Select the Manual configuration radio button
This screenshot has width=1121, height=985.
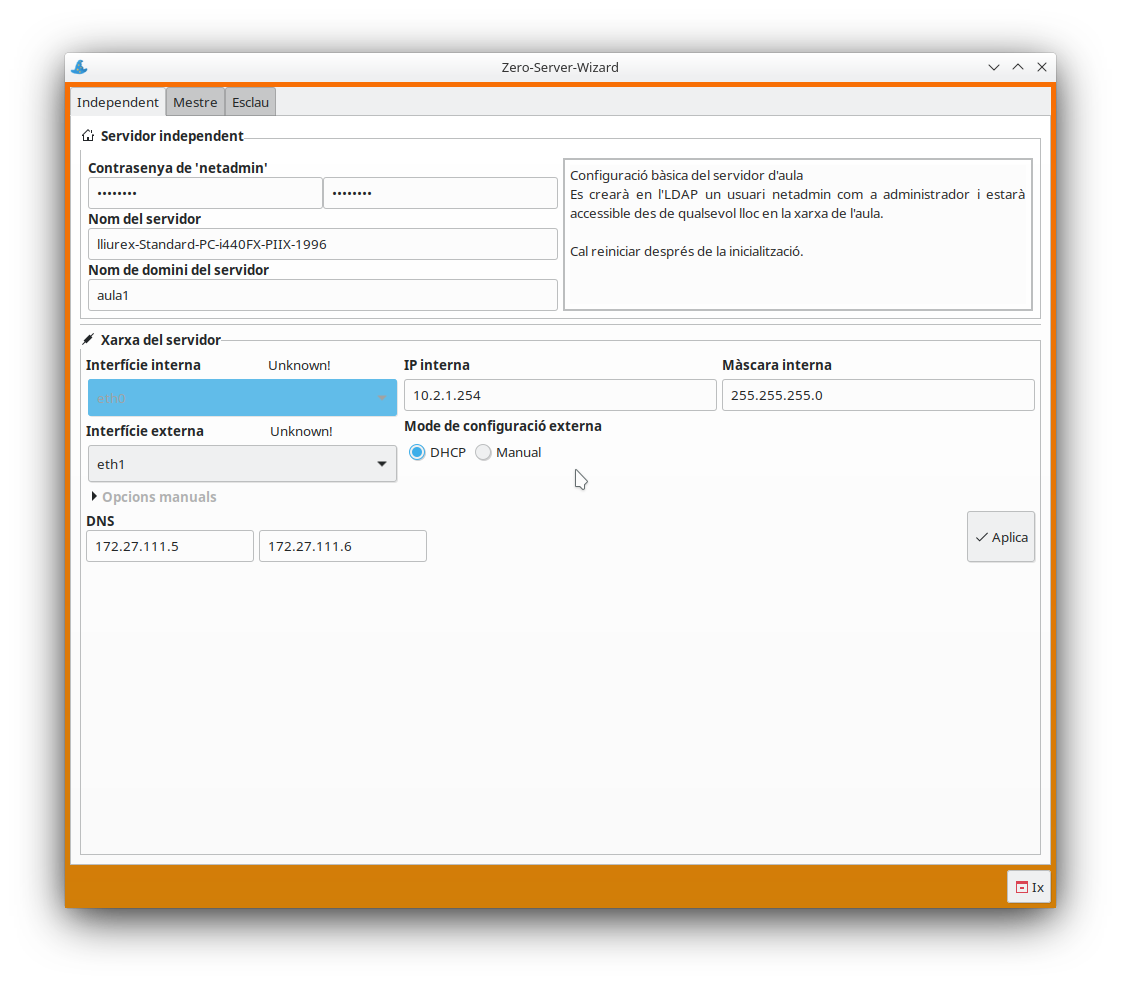point(484,452)
